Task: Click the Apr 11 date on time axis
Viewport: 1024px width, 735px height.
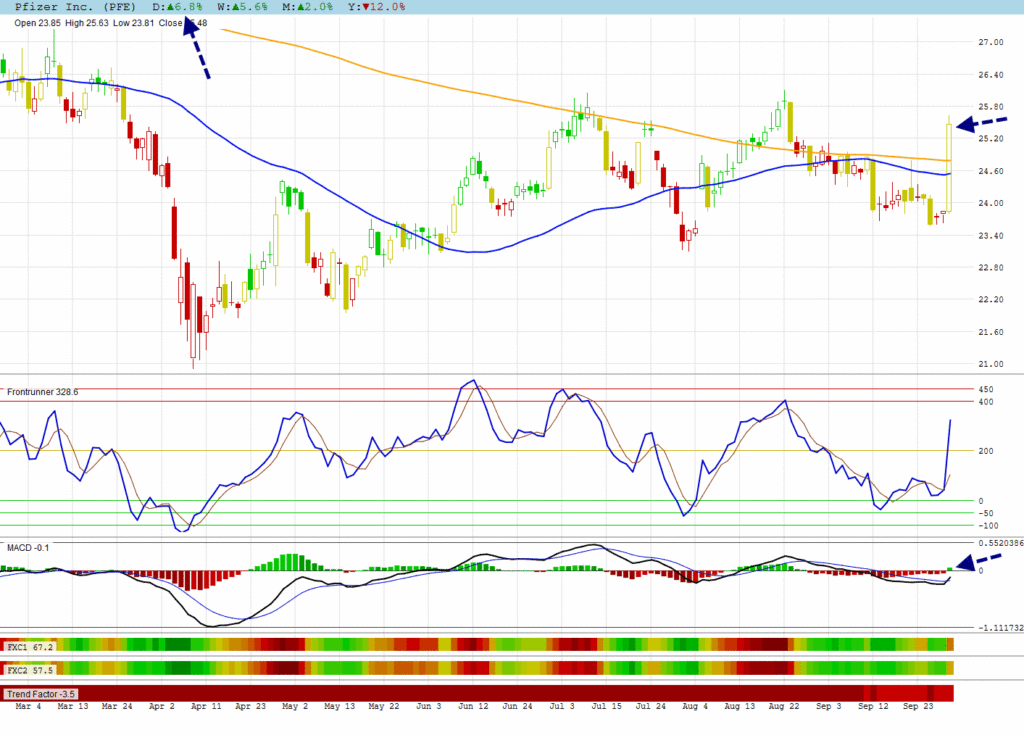Action: [207, 706]
